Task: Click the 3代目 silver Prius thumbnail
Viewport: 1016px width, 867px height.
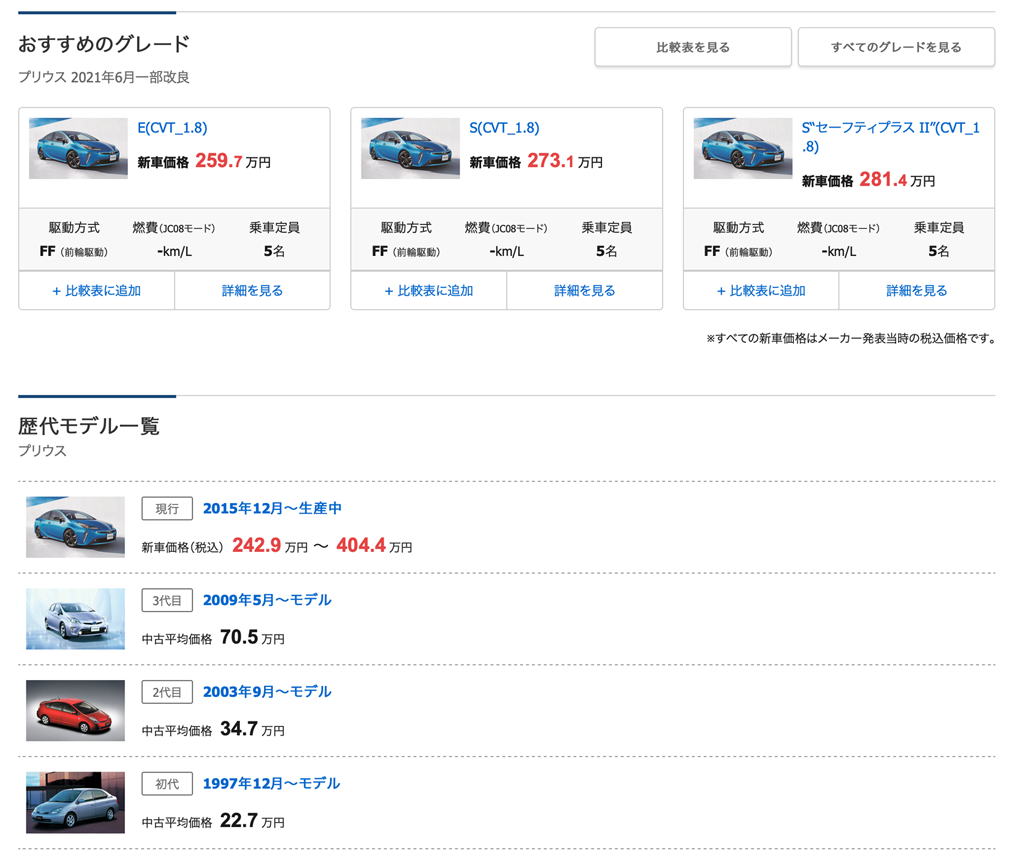Action: click(x=75, y=619)
